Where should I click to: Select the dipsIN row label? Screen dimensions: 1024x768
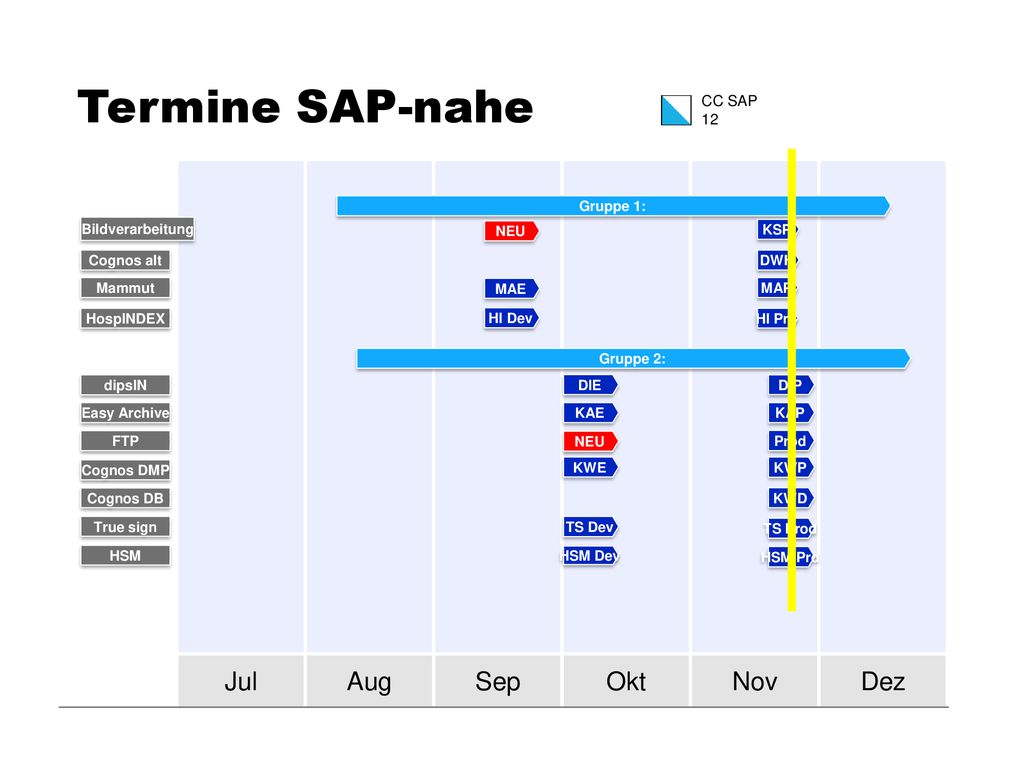[125, 385]
